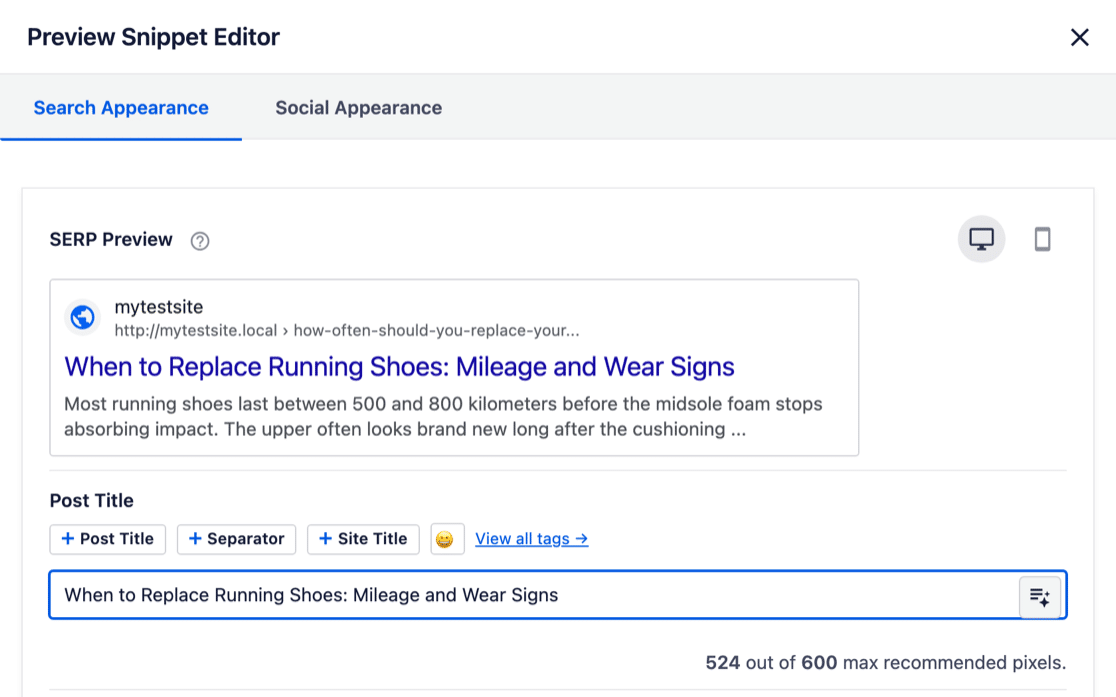This screenshot has width=1116, height=697.
Task: Select desktop preview mode icon
Action: [x=981, y=239]
